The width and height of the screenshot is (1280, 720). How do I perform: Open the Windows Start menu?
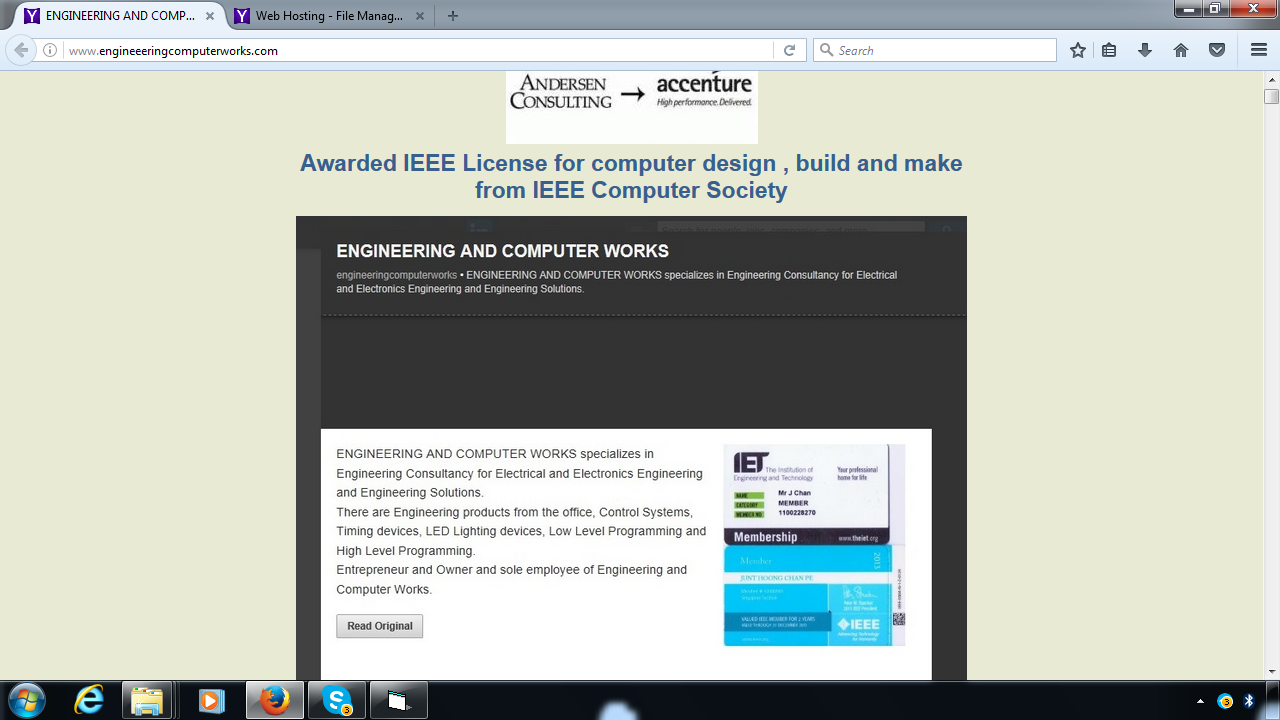(x=27, y=700)
